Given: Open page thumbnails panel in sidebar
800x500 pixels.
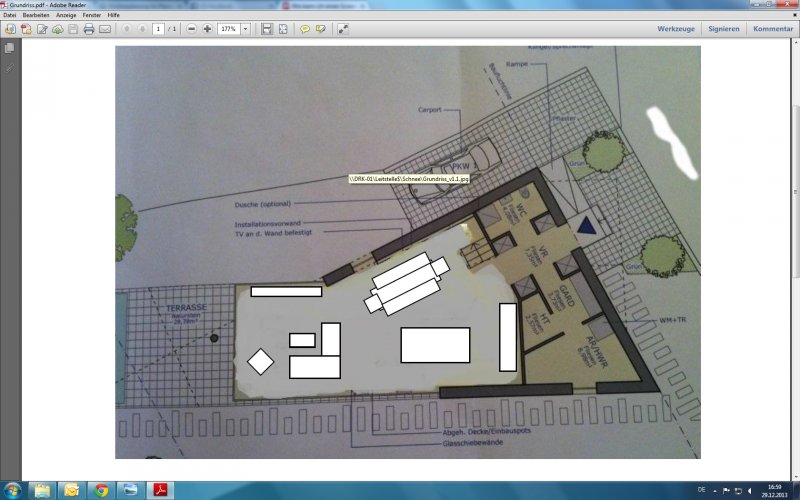Looking at the screenshot, I should [10, 48].
